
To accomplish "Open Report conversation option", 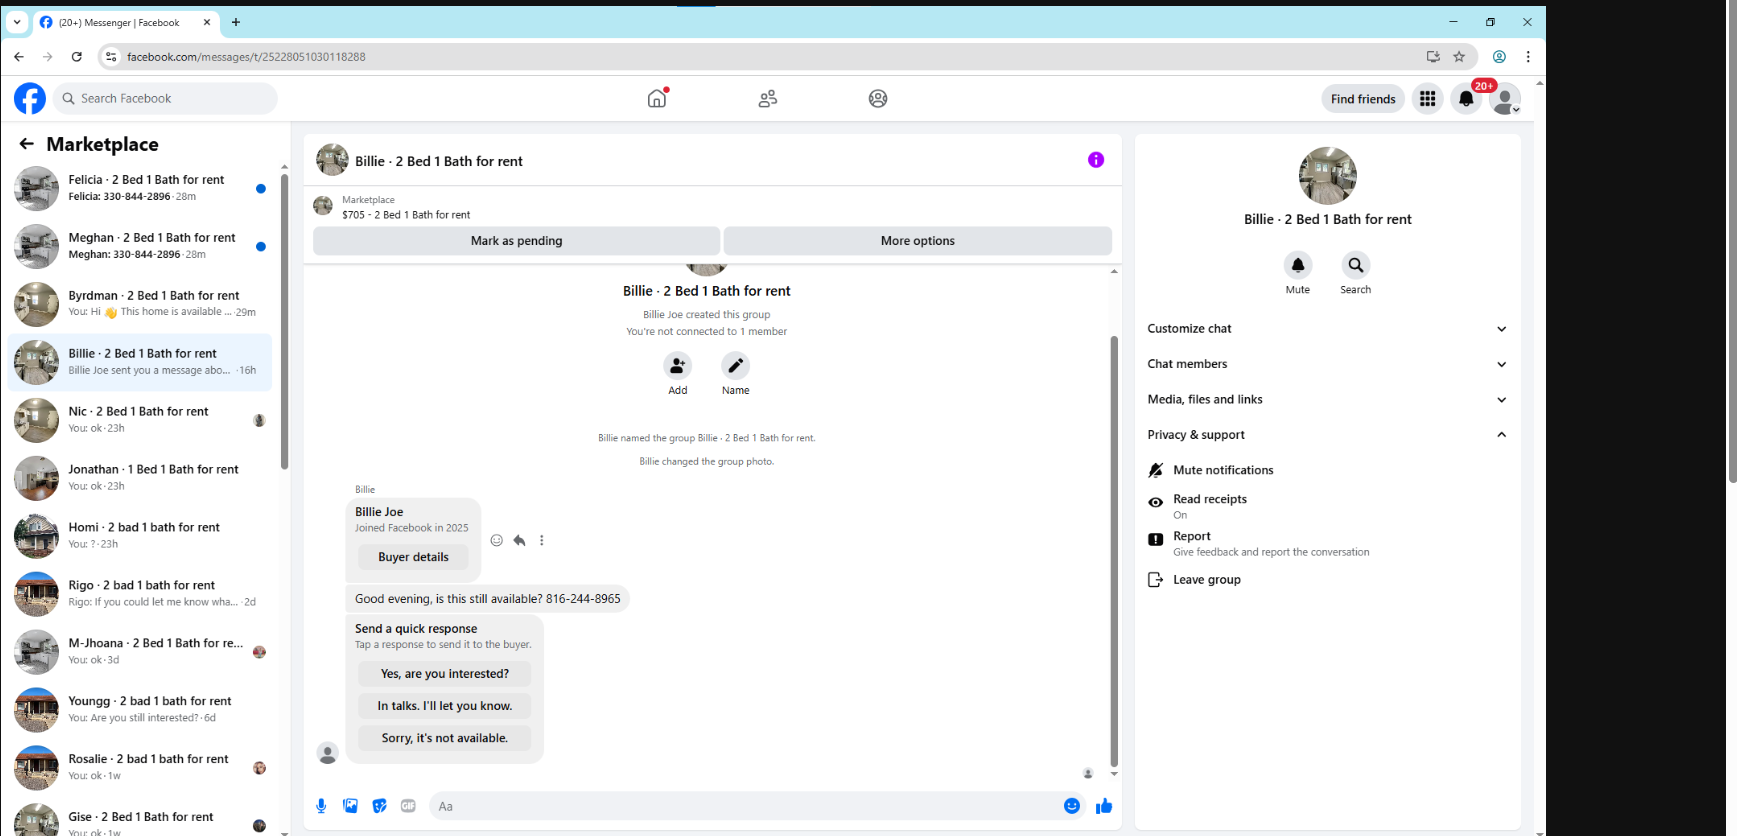I will click(x=1327, y=543).
